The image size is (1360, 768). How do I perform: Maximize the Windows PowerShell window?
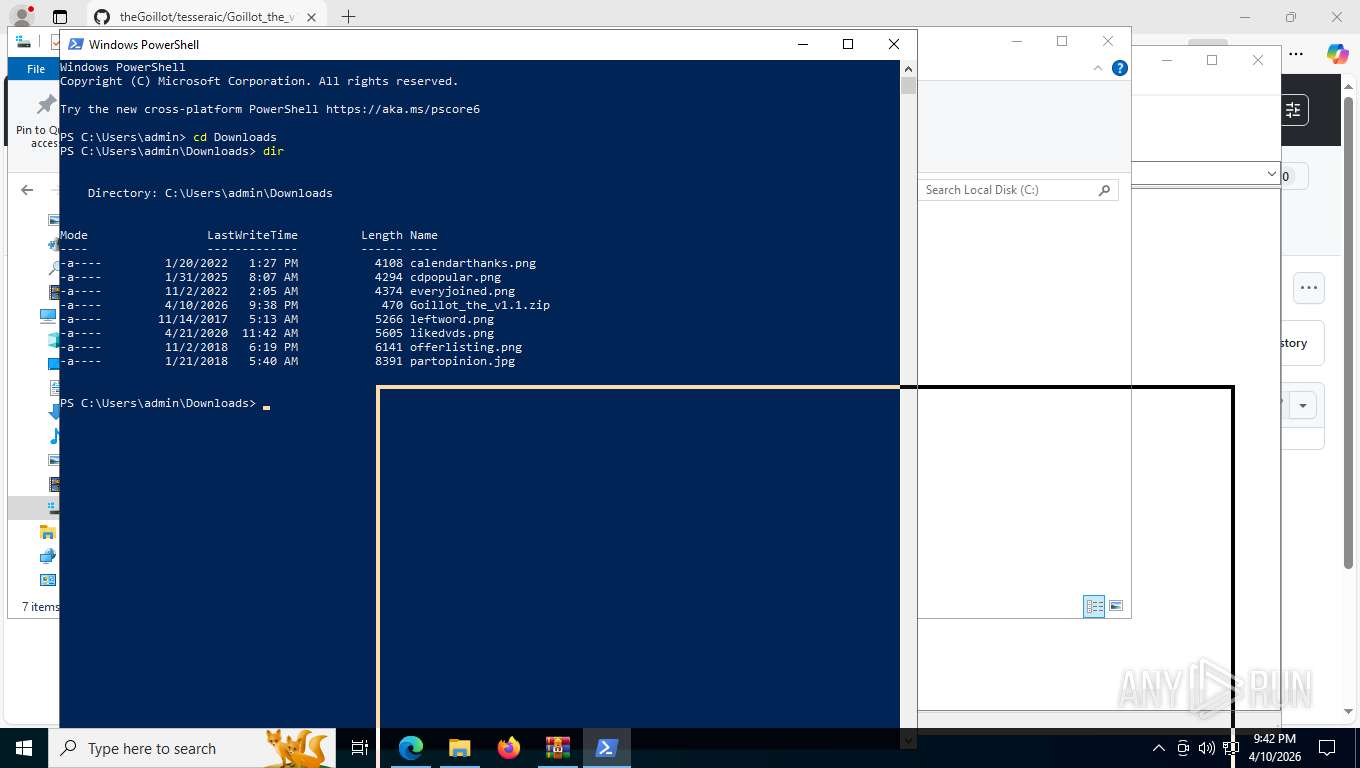point(848,44)
